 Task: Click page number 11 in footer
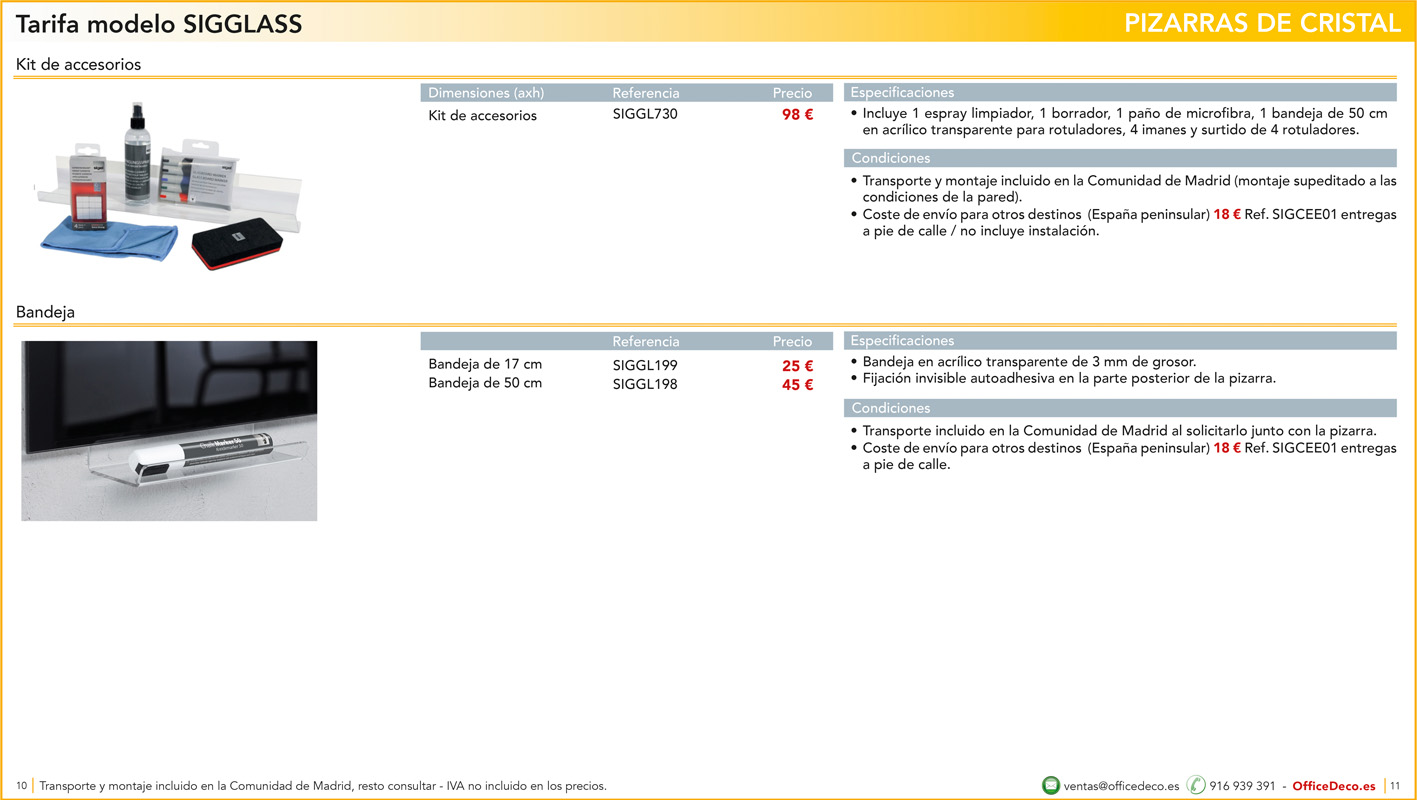(1395, 786)
